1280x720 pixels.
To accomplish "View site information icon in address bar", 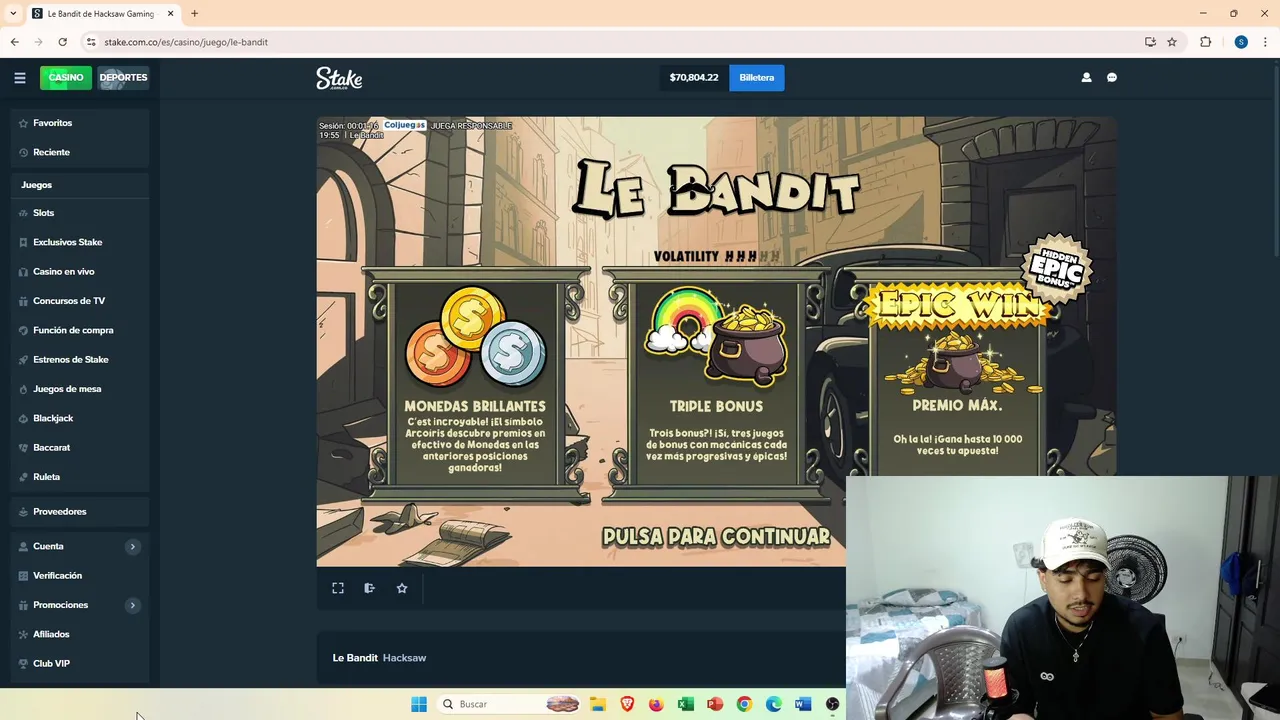I will pos(91,42).
